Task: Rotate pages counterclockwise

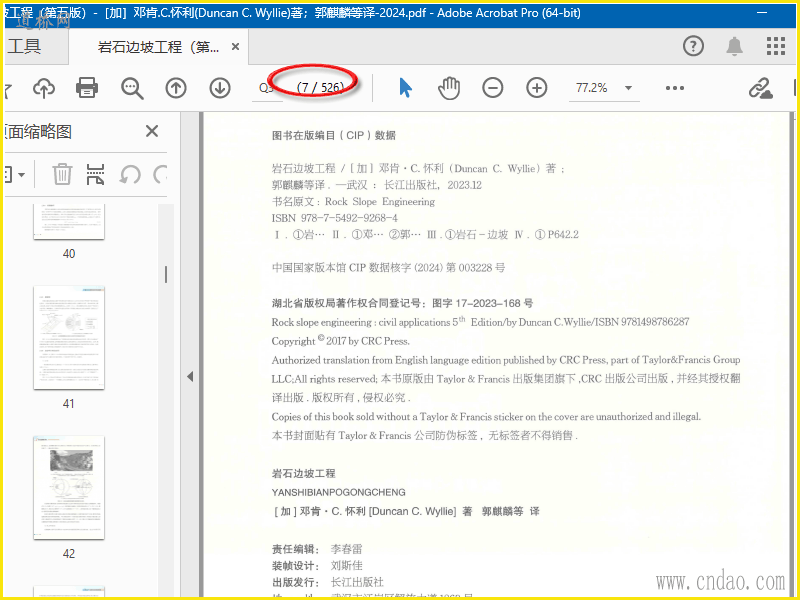Action: pyautogui.click(x=130, y=174)
